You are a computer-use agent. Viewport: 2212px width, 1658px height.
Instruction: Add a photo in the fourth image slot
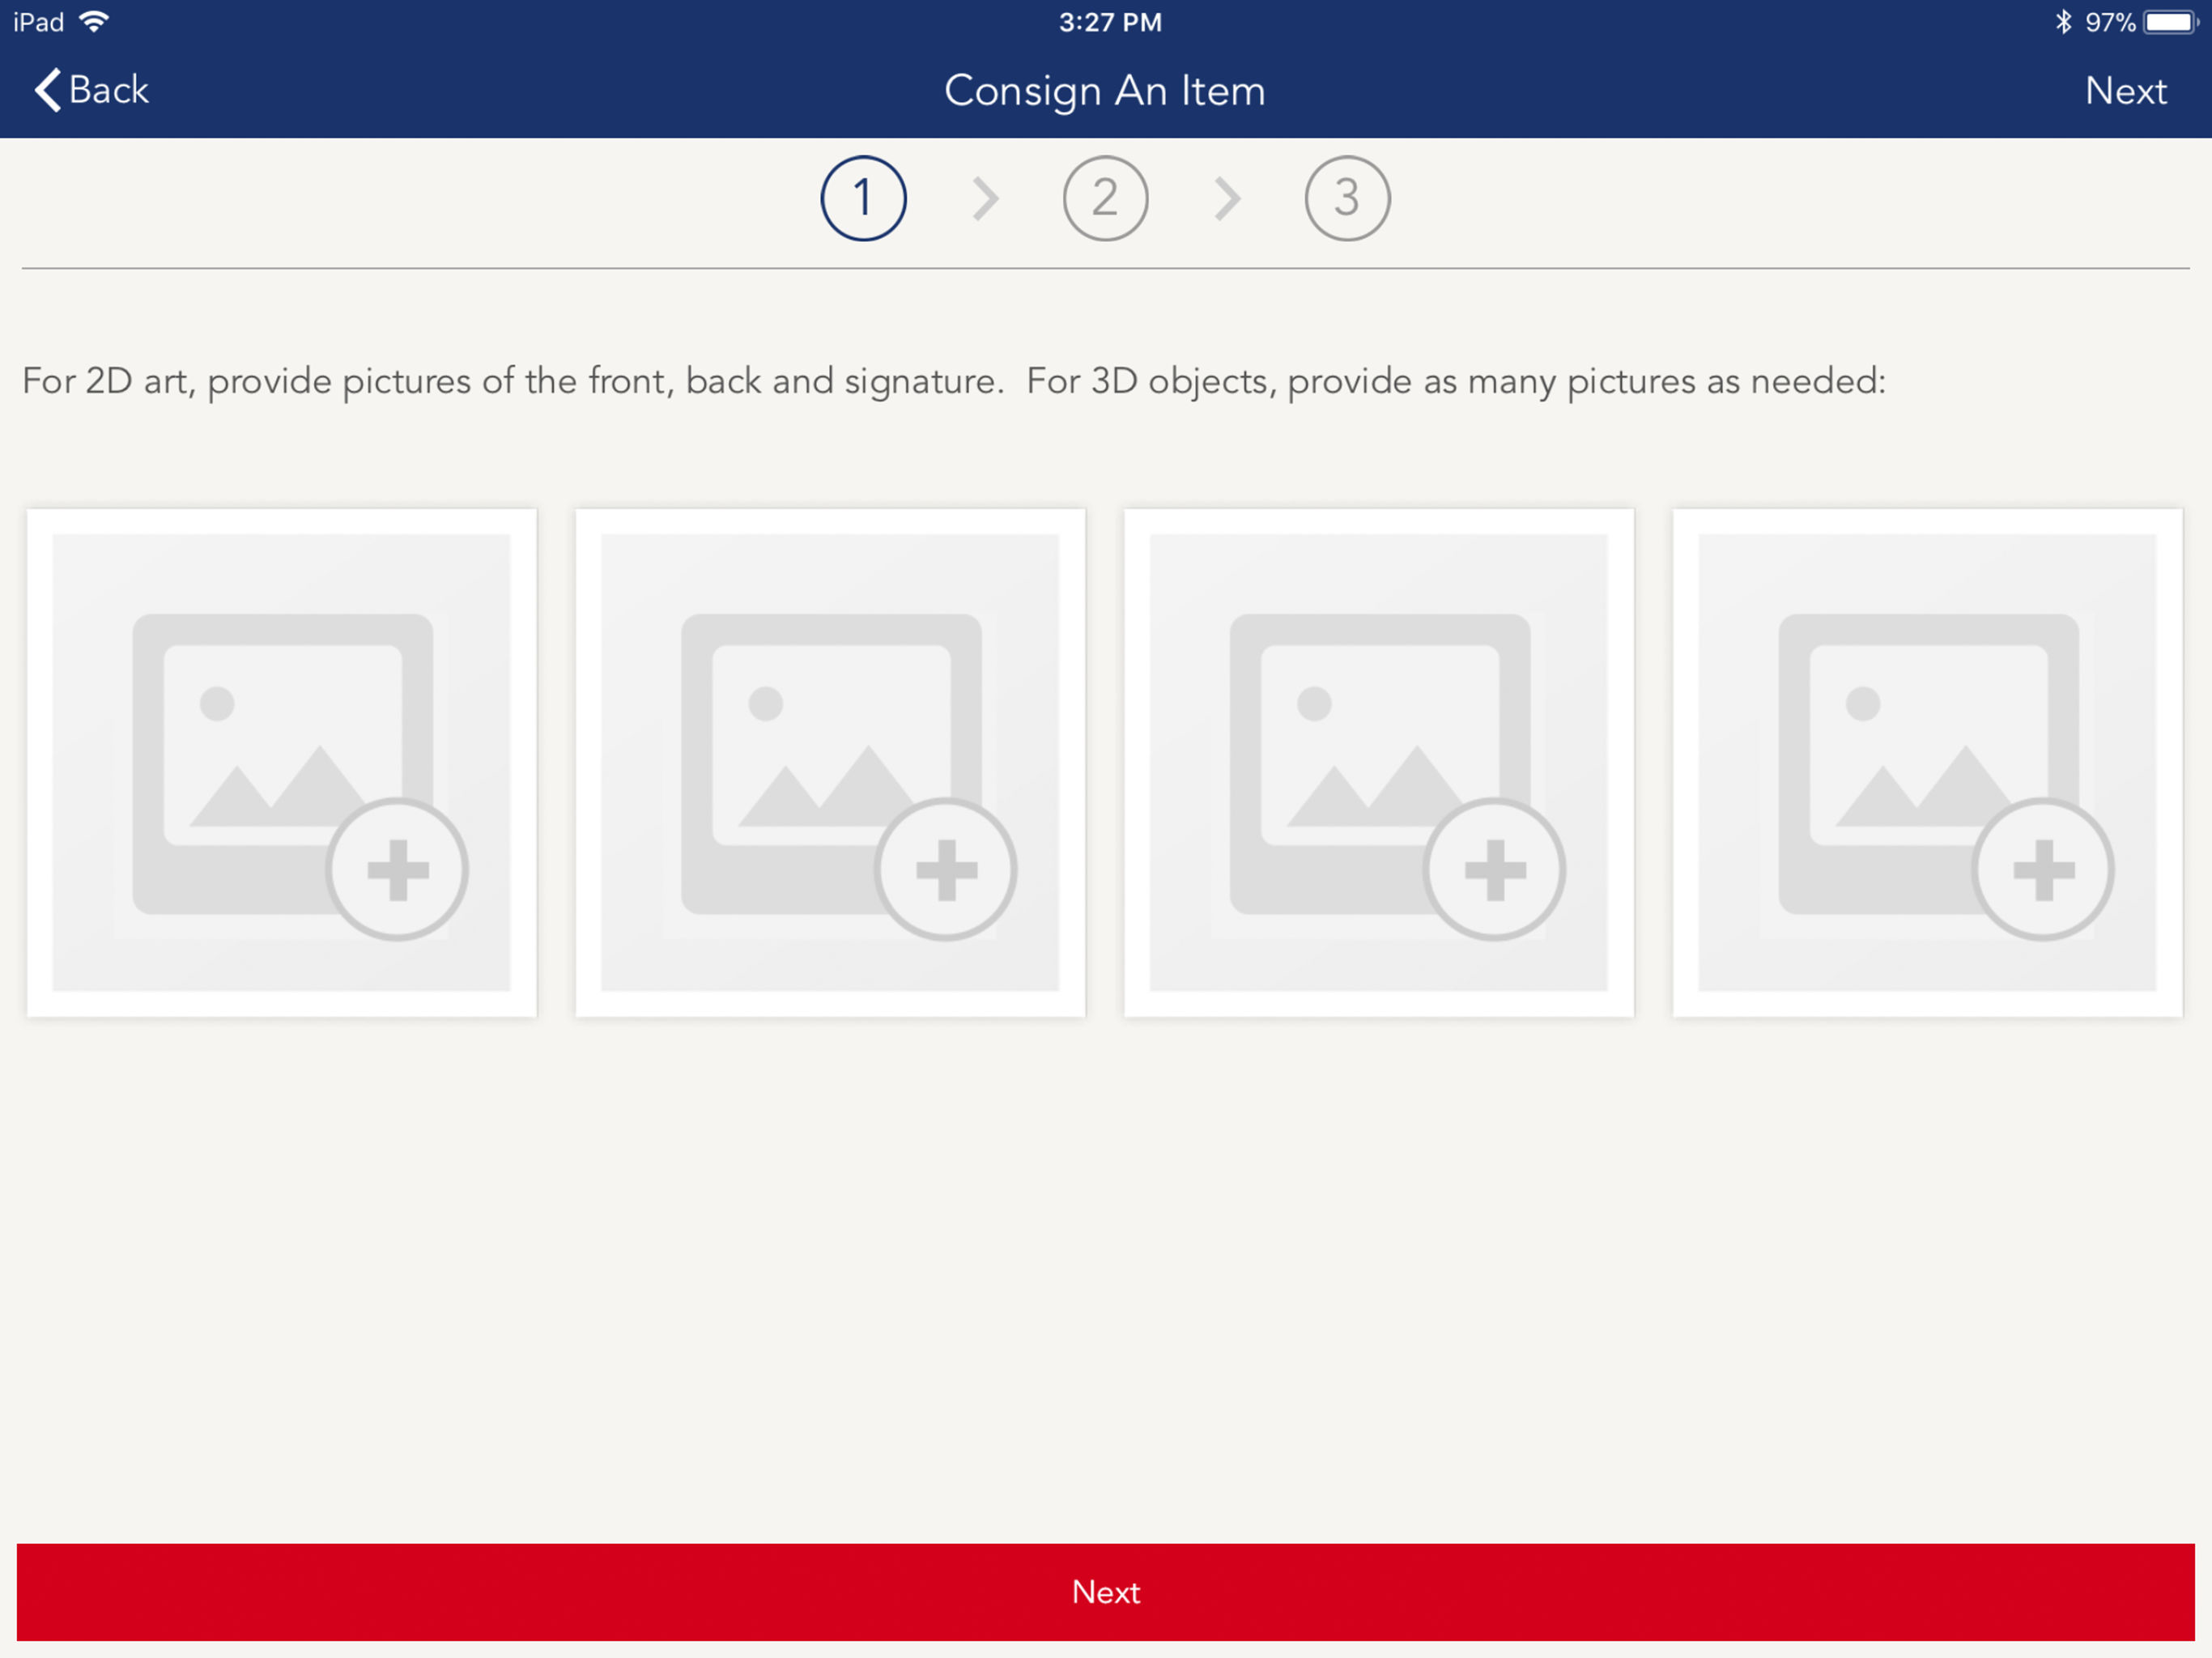[1927, 763]
